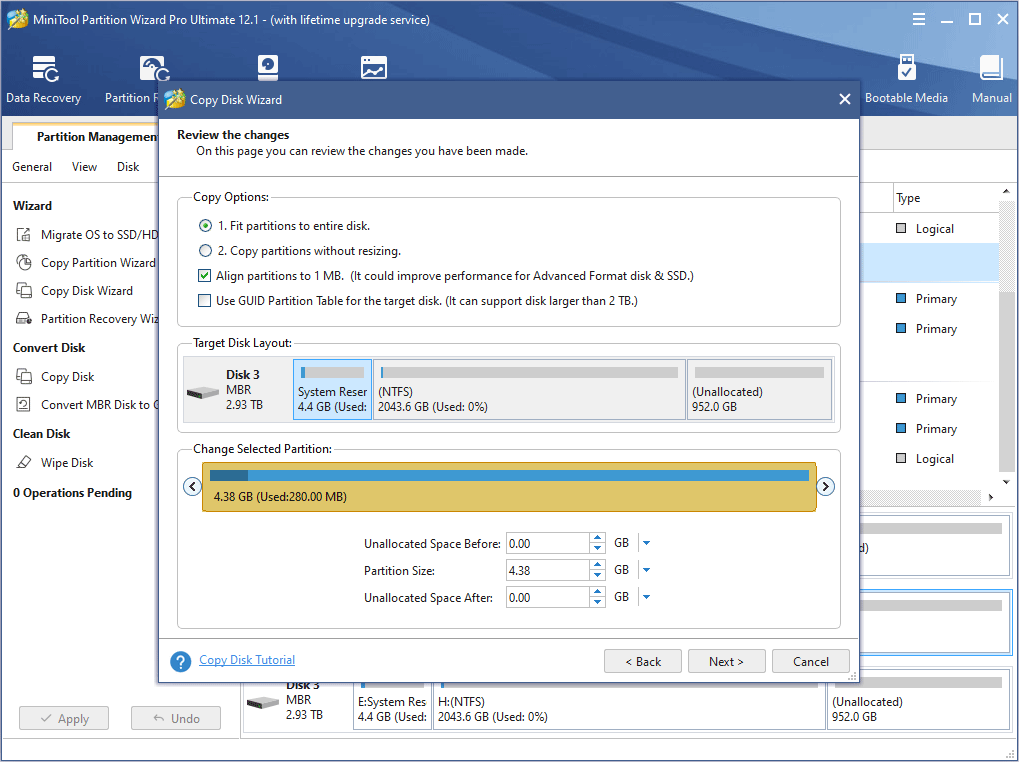Click 0 Operations Pending label
Image resolution: width=1019 pixels, height=762 pixels.
click(x=72, y=493)
